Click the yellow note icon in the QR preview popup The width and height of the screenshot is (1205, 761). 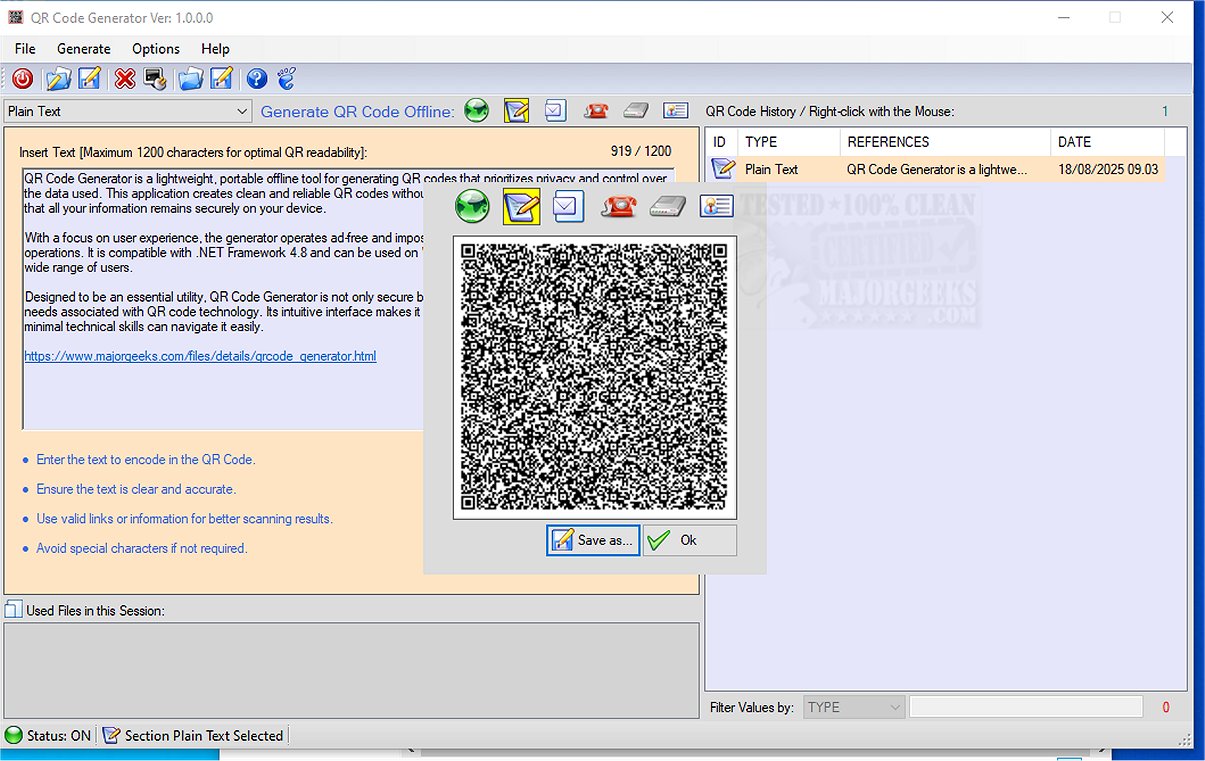522,206
